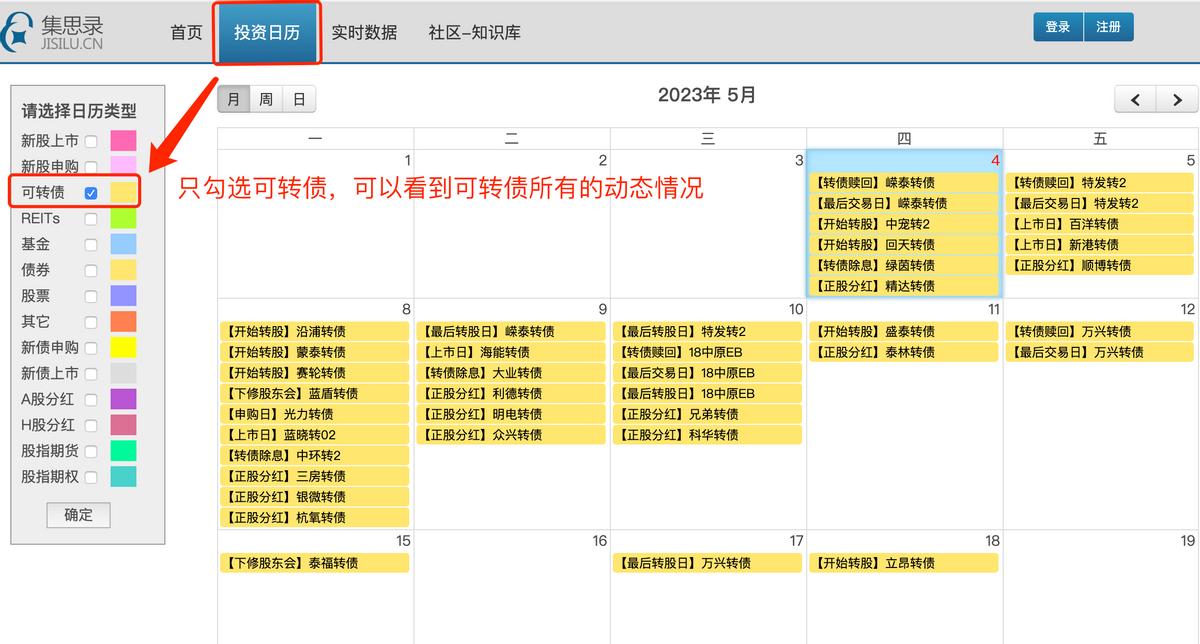The width and height of the screenshot is (1200, 644).
Task: Enable the 新股上市 filter
Action: pos(91,140)
